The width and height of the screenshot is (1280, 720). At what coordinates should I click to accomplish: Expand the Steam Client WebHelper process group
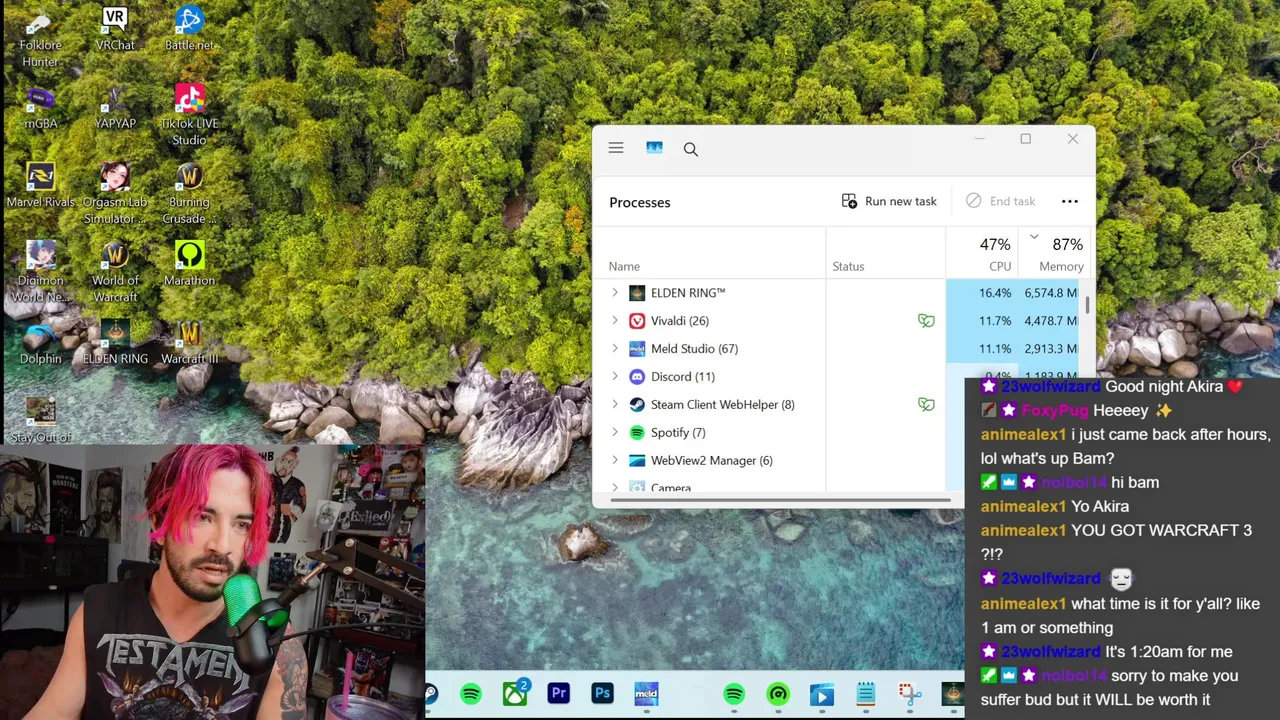click(615, 405)
